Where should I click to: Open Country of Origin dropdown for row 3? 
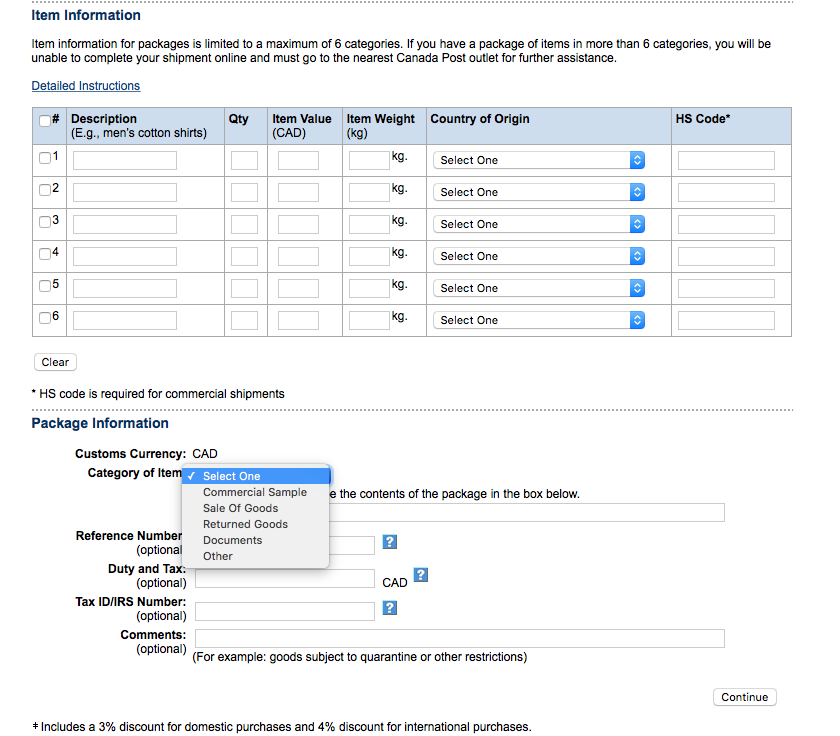538,224
